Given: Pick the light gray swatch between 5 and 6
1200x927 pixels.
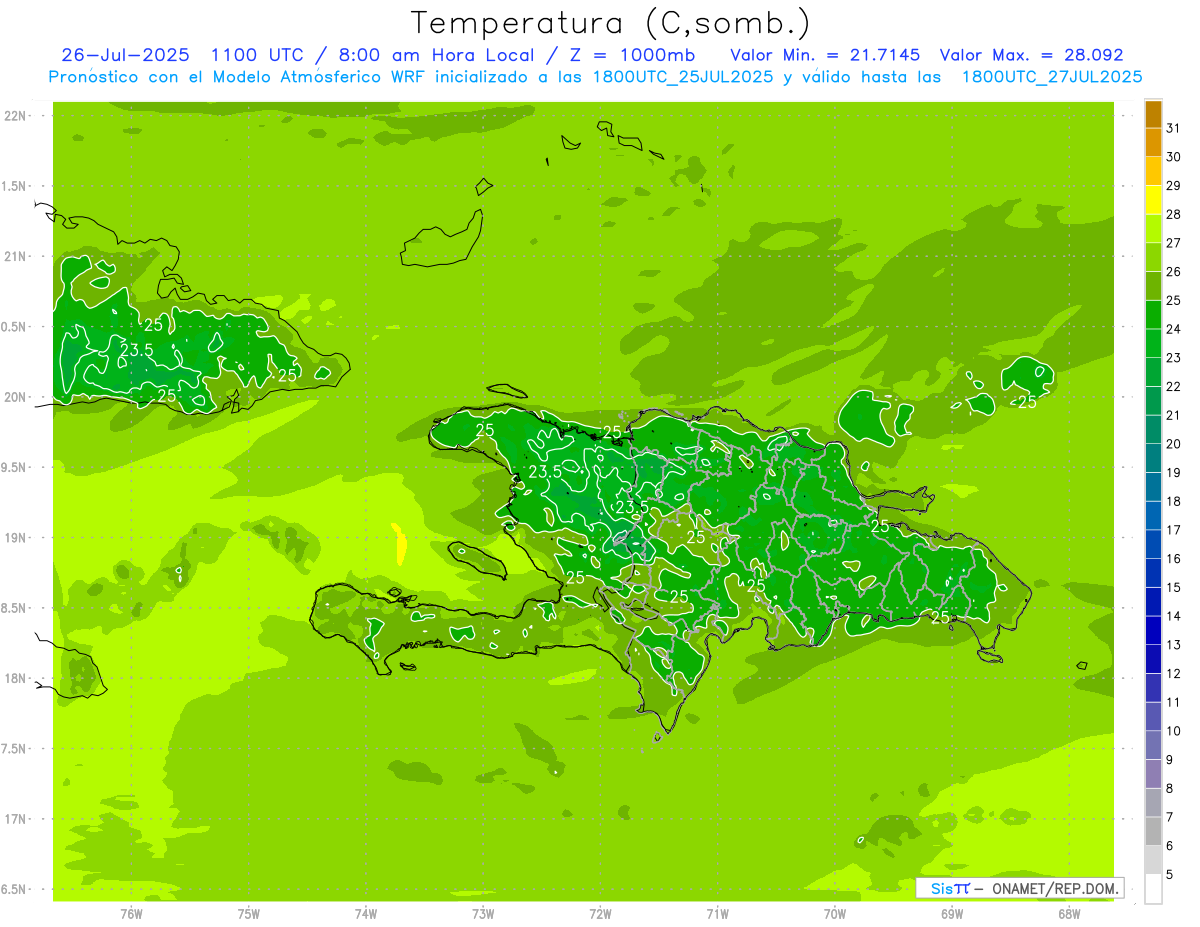Looking at the screenshot, I should (x=1153, y=861).
